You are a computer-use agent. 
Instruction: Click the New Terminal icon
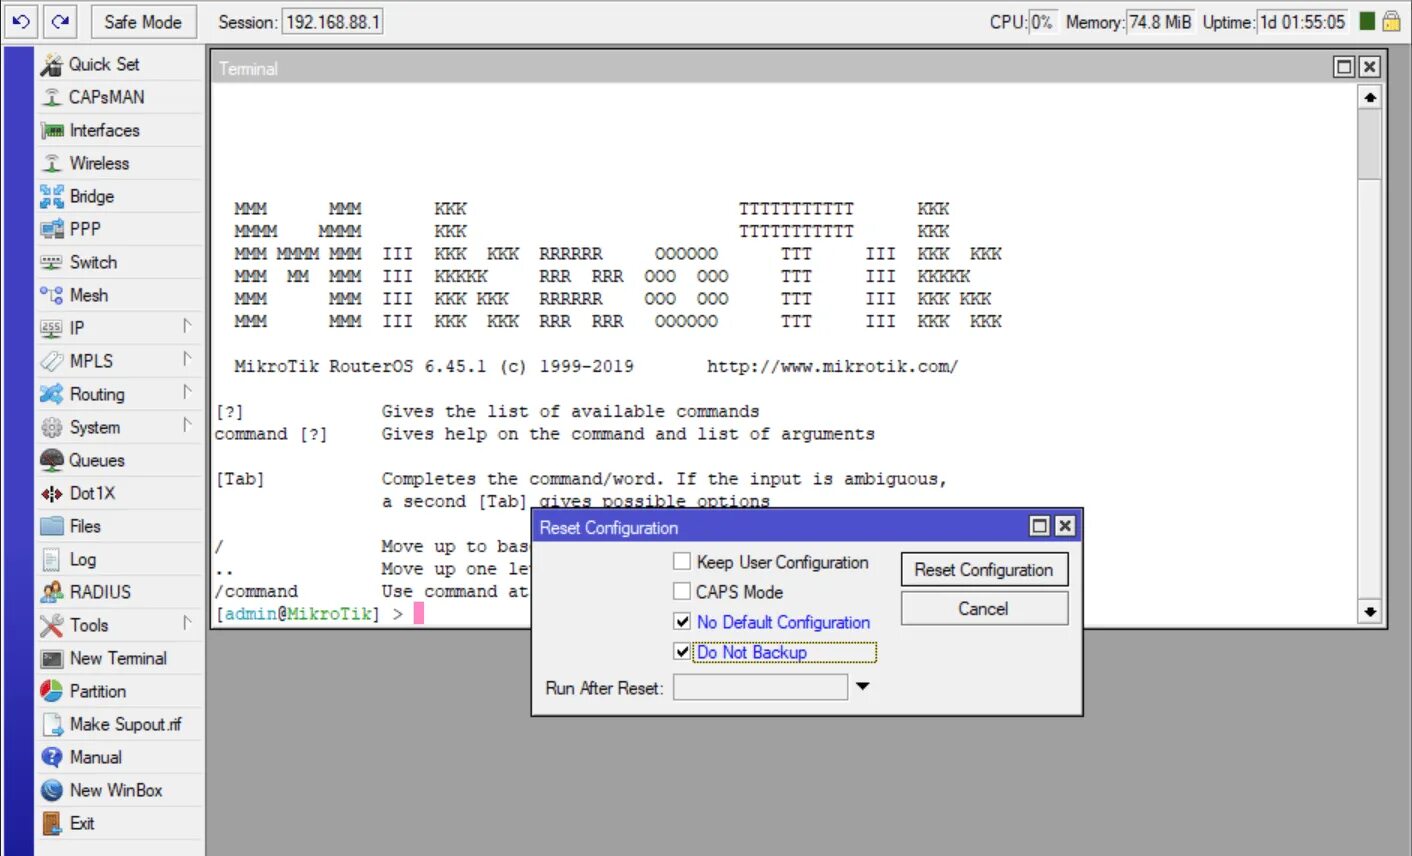tap(52, 659)
